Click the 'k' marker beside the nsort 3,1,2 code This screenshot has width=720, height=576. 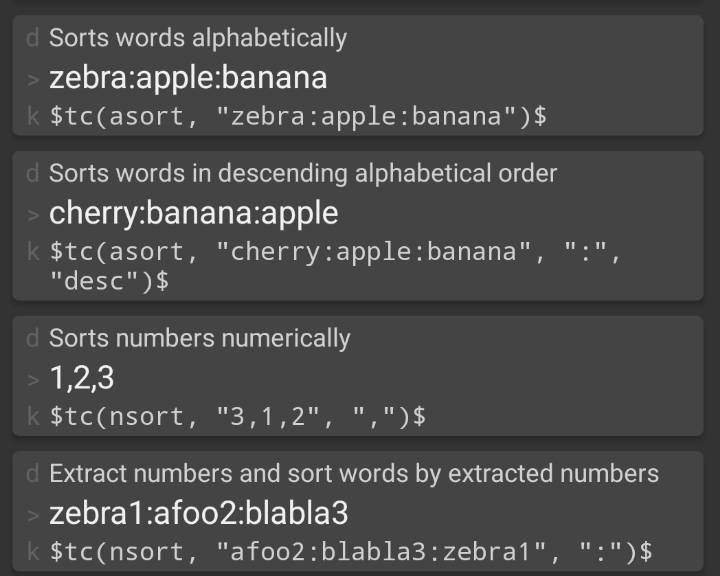click(33, 416)
